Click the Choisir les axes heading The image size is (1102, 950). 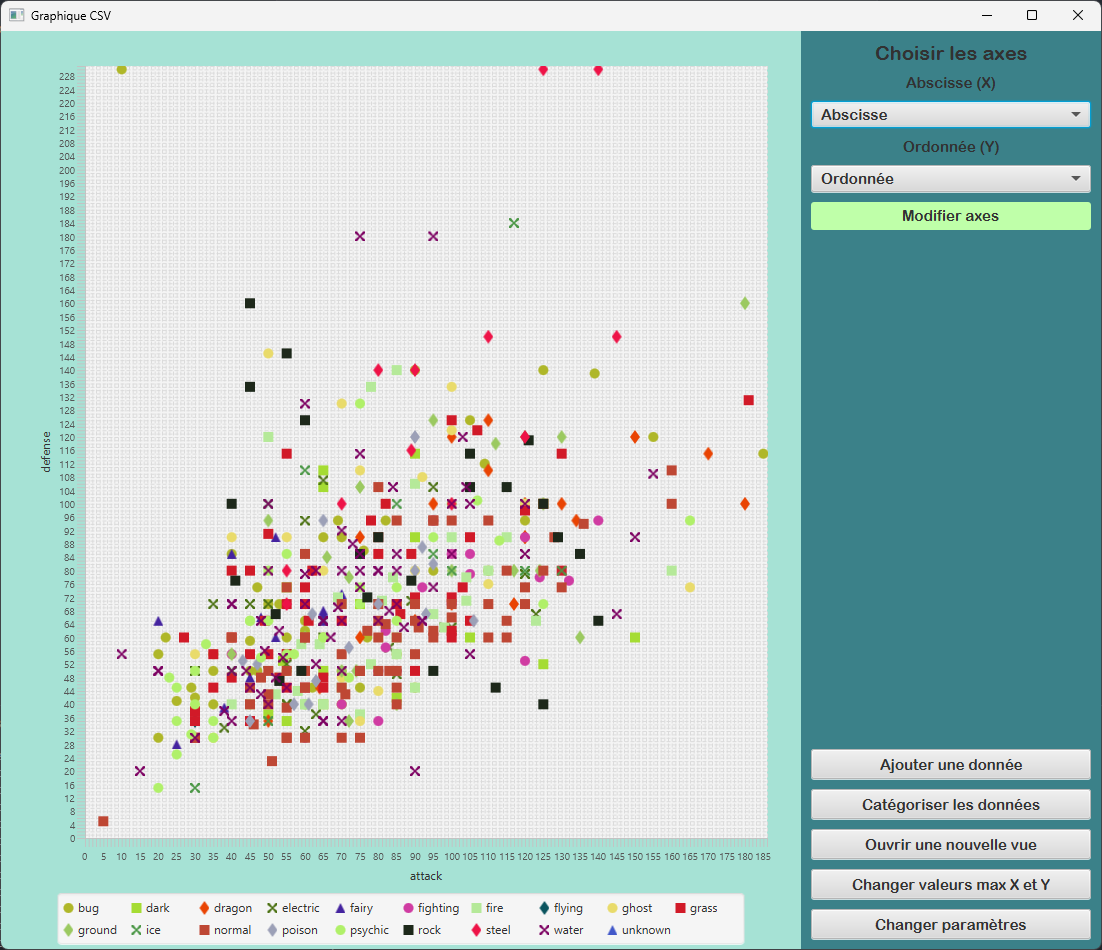pos(950,53)
